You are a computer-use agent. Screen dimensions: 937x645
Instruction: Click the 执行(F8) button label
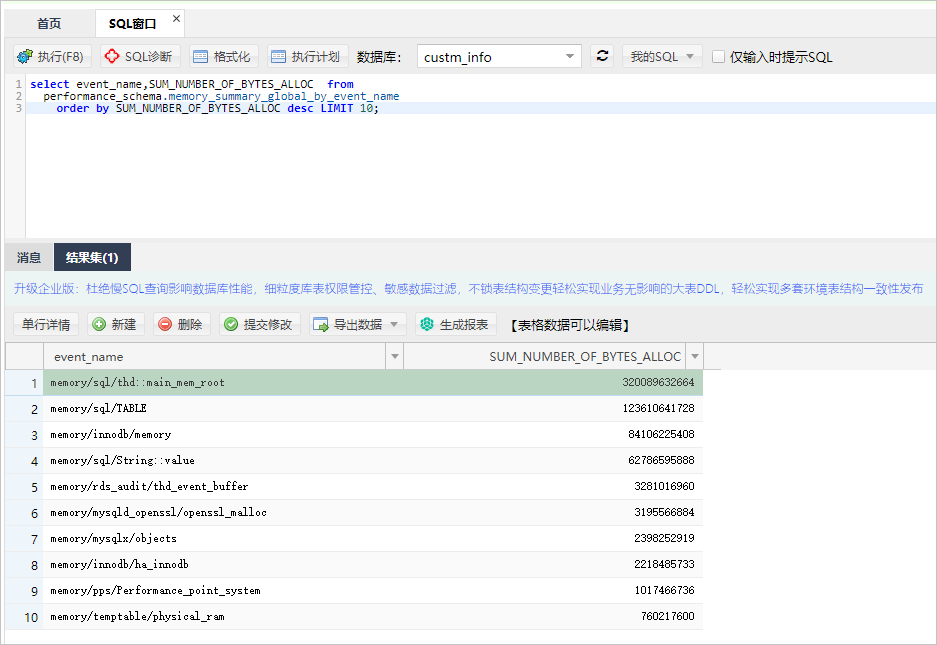pos(60,57)
